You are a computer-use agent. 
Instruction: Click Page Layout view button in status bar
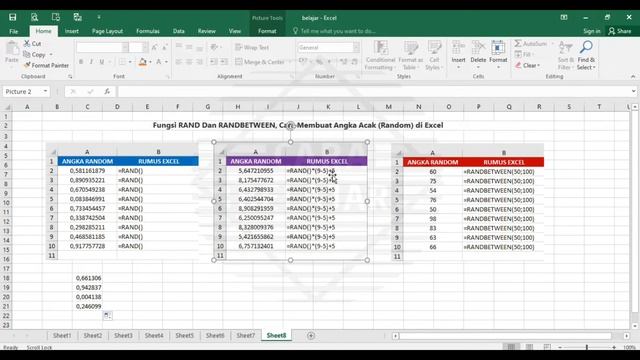pyautogui.click(x=529, y=347)
